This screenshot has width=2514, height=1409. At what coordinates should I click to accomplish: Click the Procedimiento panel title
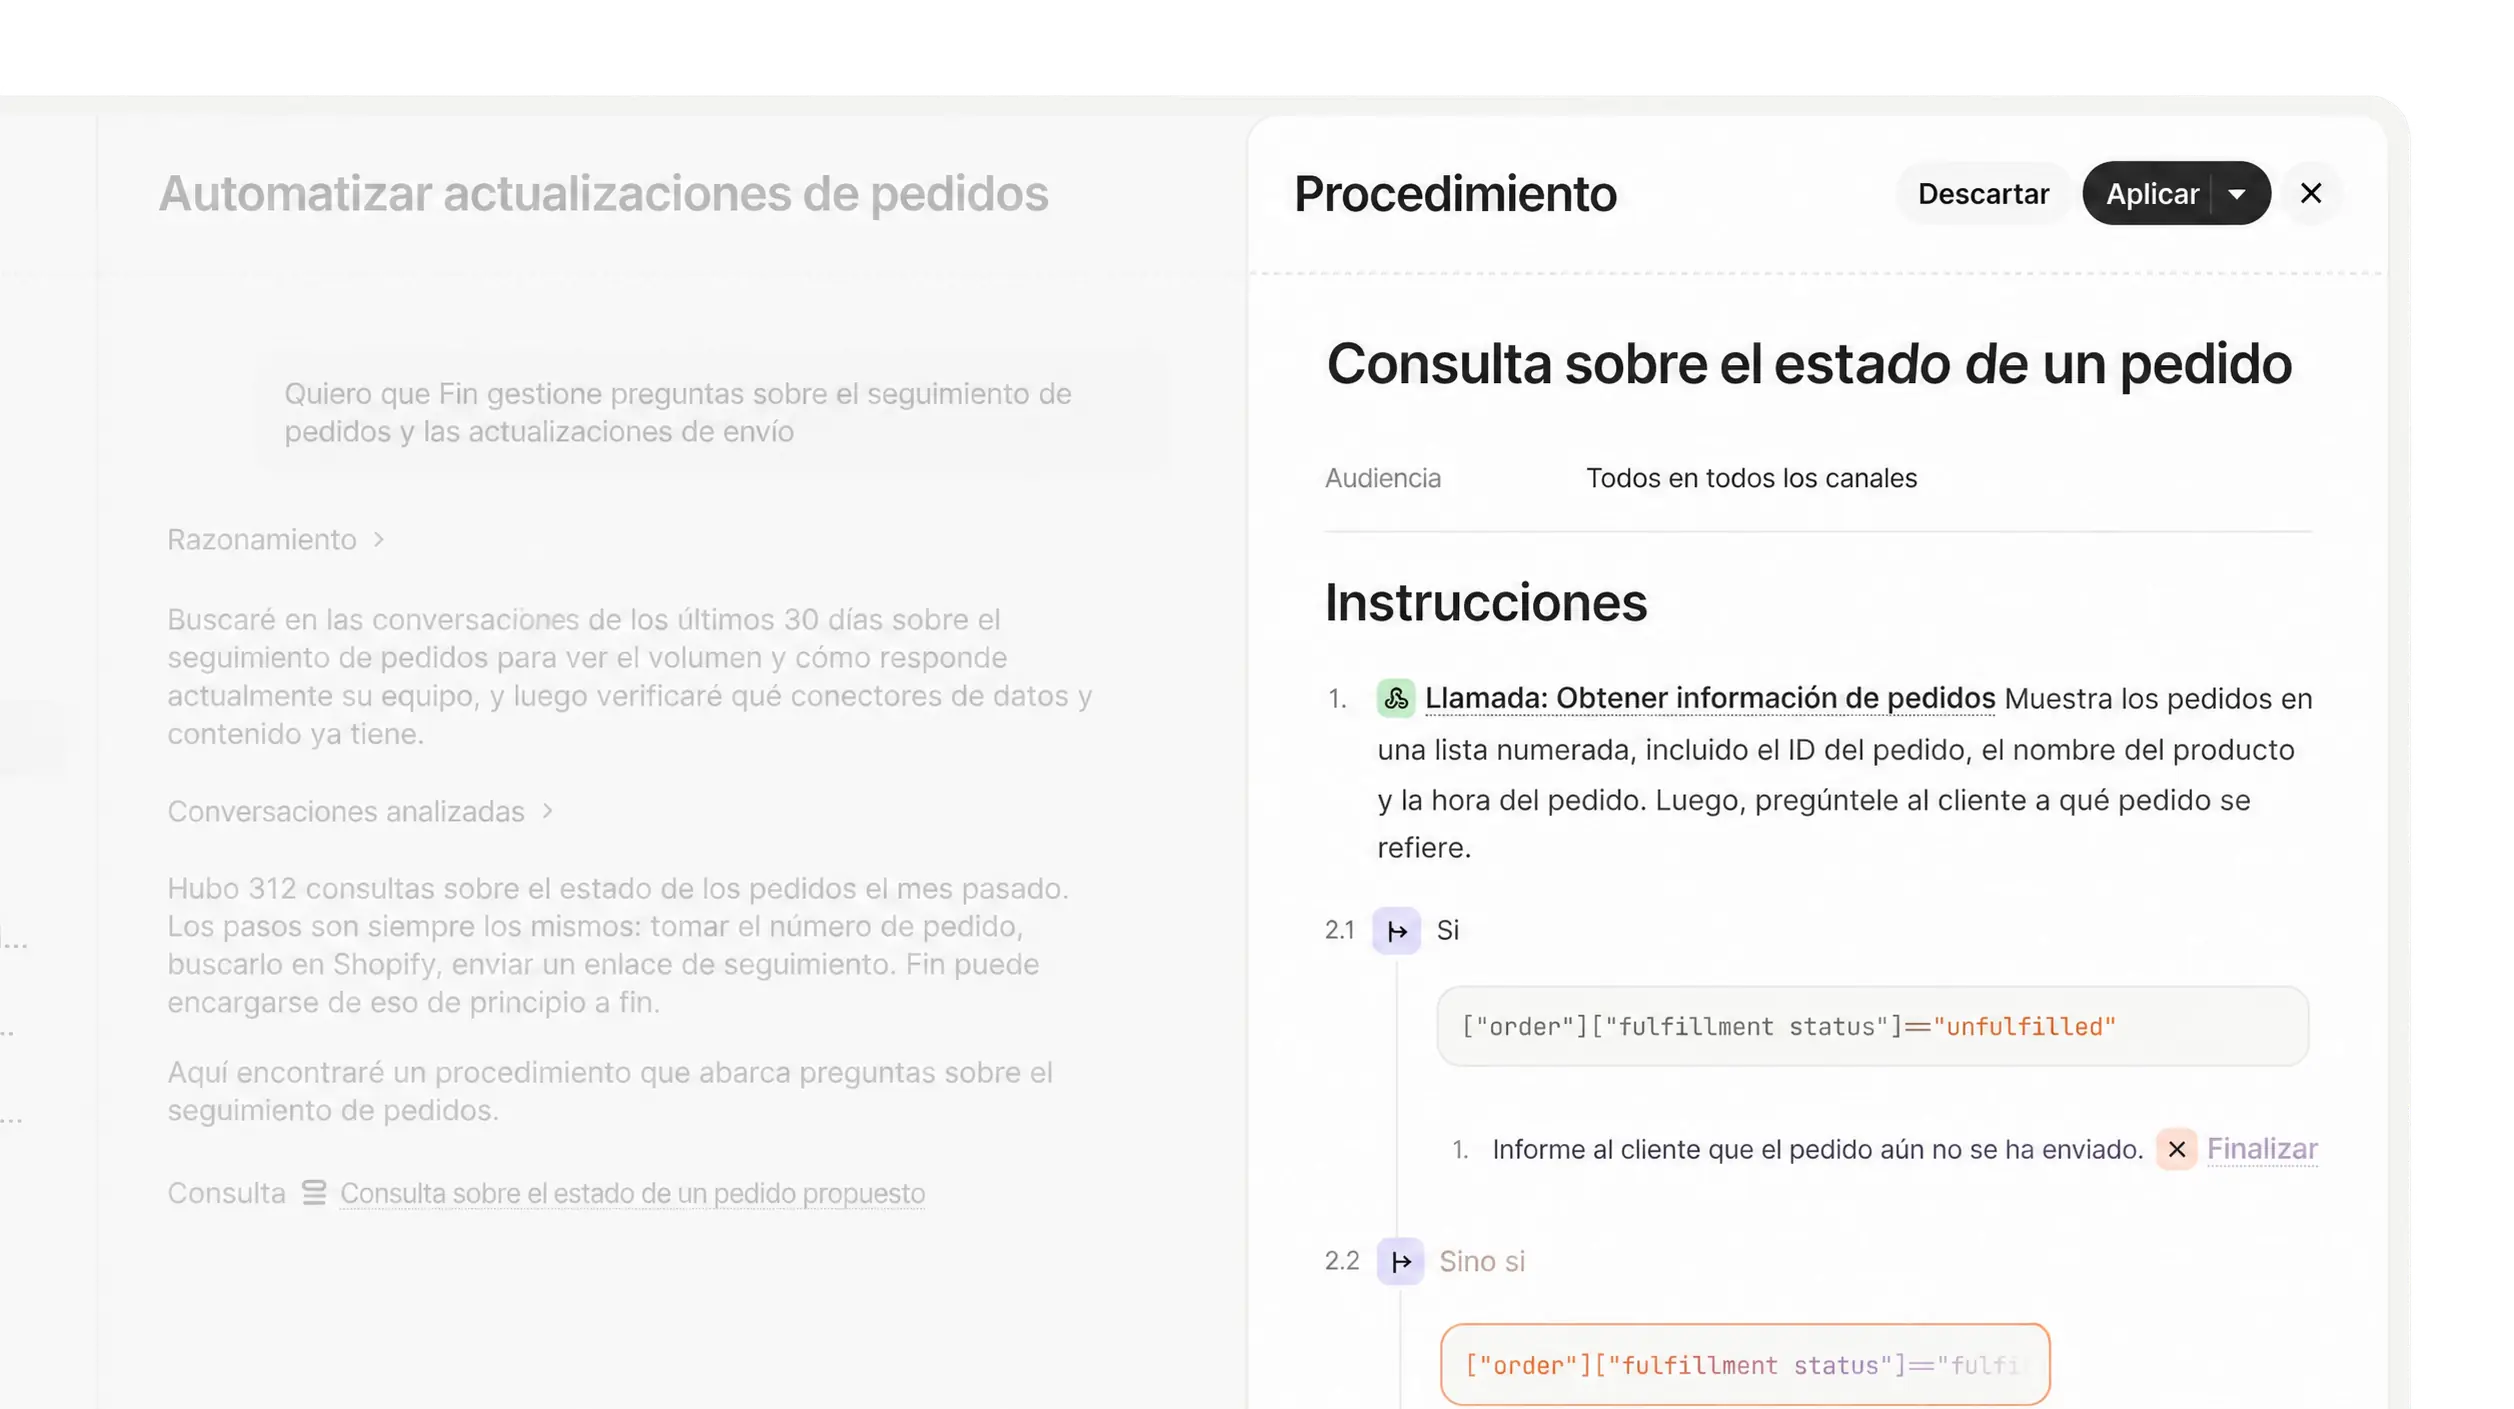tap(1455, 193)
